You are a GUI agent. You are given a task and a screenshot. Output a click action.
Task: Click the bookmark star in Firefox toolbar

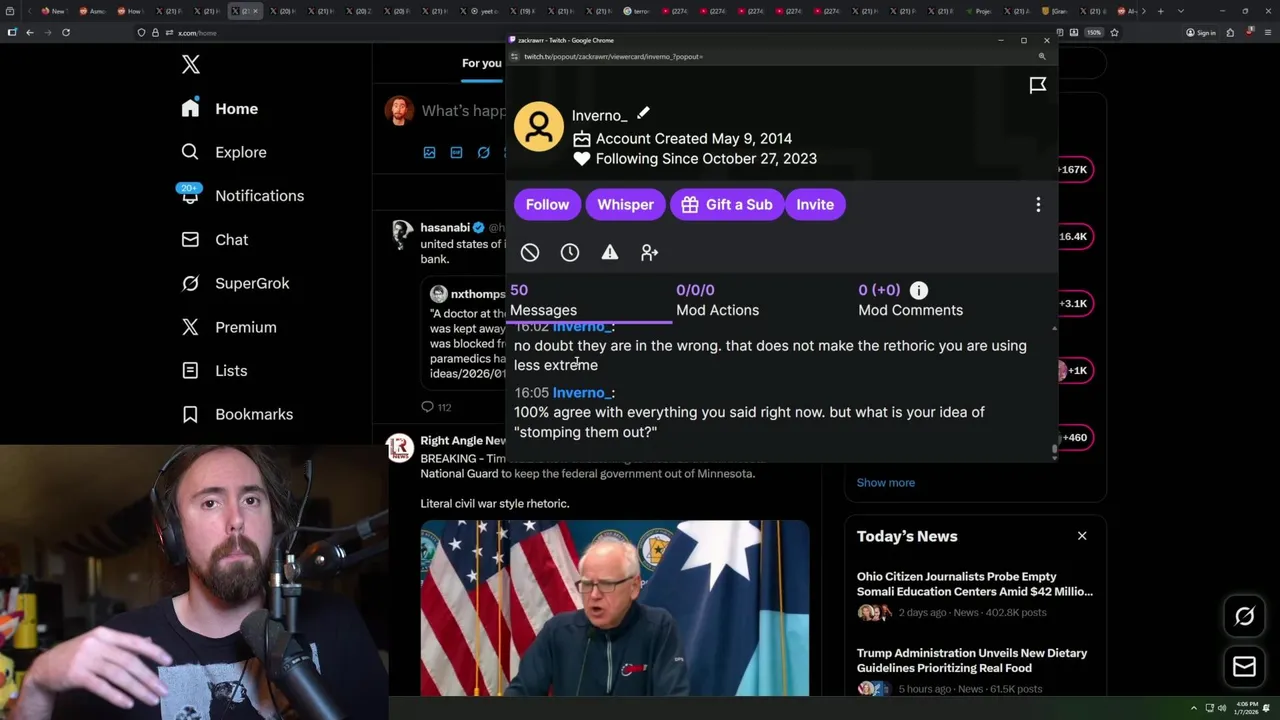pyautogui.click(x=1114, y=33)
